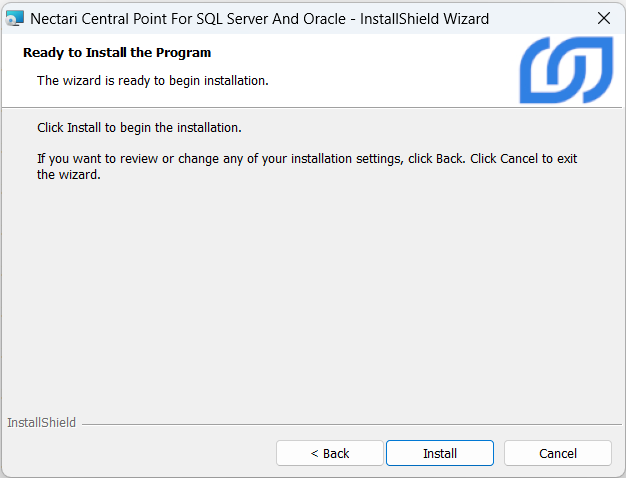Click the InstallShield label at bottom left

coord(42,423)
